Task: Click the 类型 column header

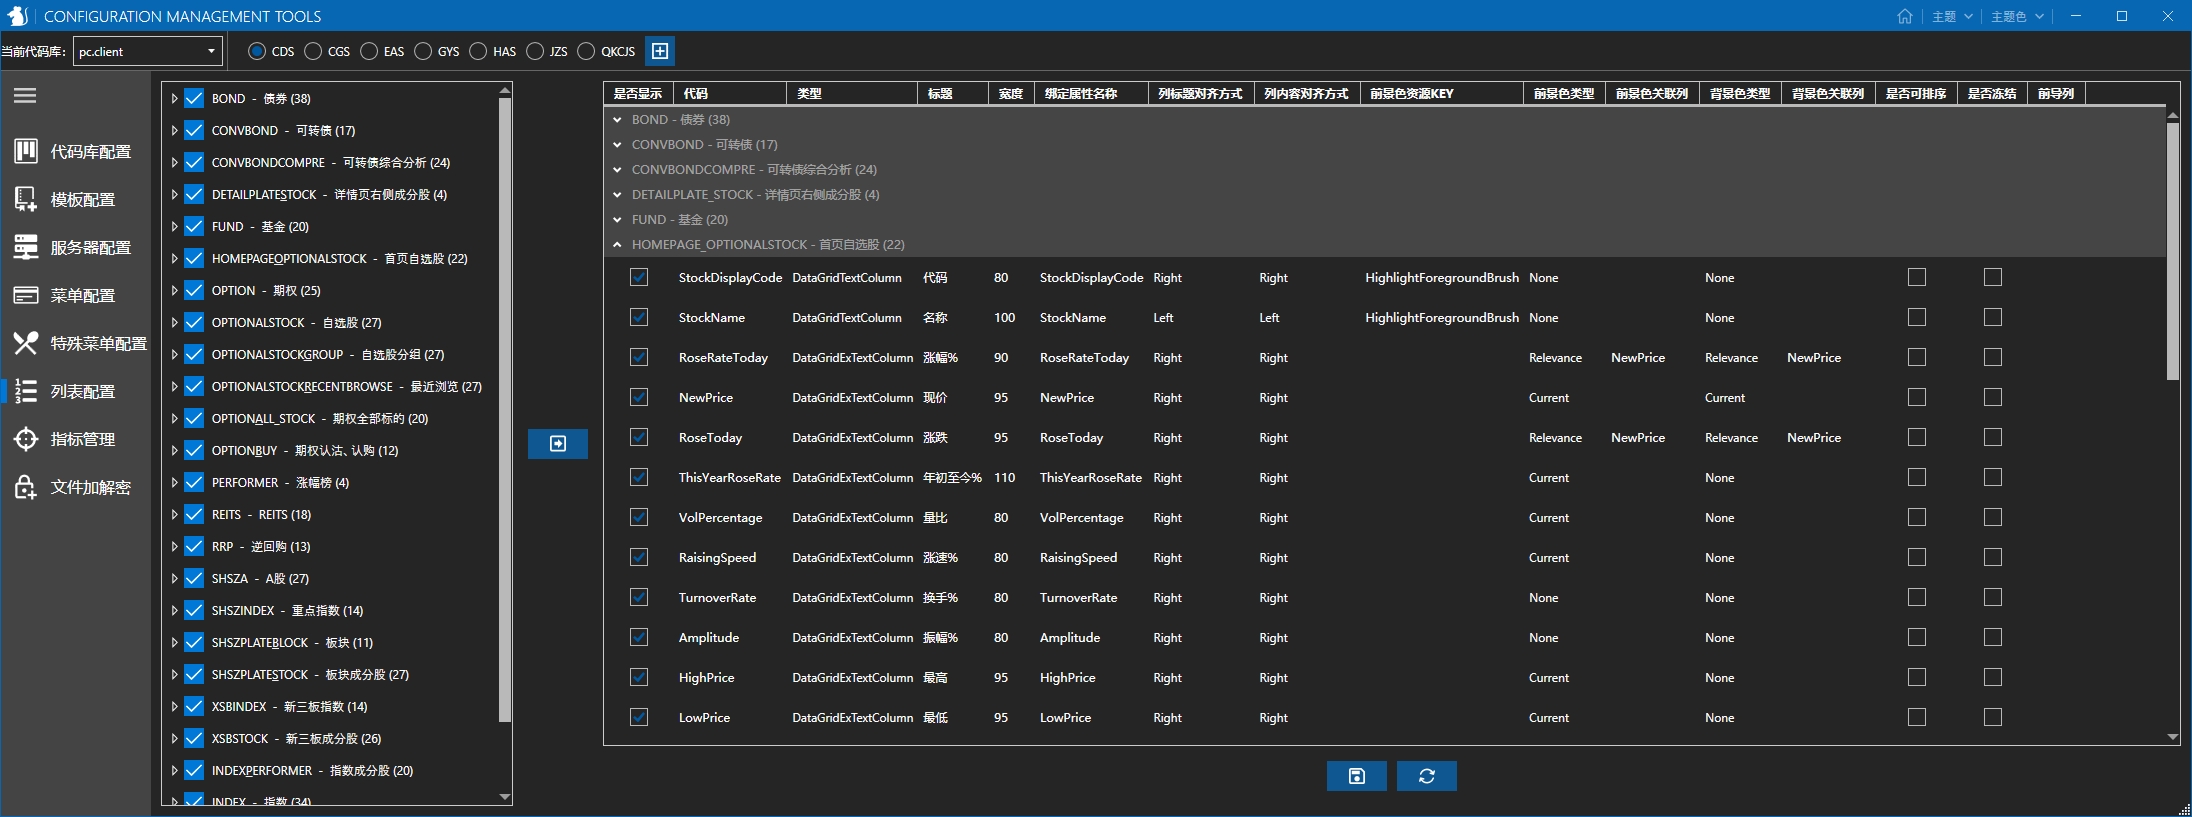Action: 852,93
